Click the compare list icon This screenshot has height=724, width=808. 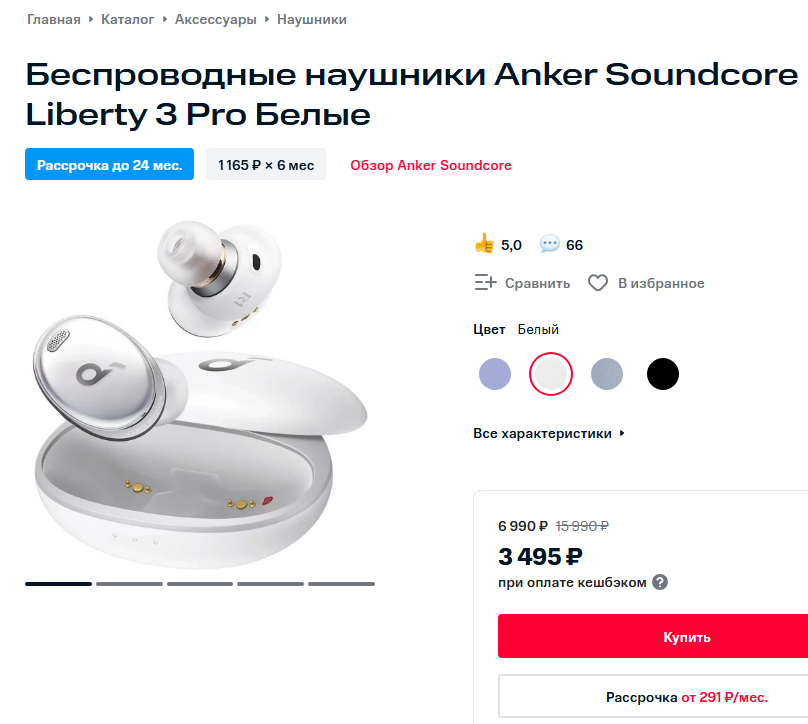pyautogui.click(x=485, y=282)
